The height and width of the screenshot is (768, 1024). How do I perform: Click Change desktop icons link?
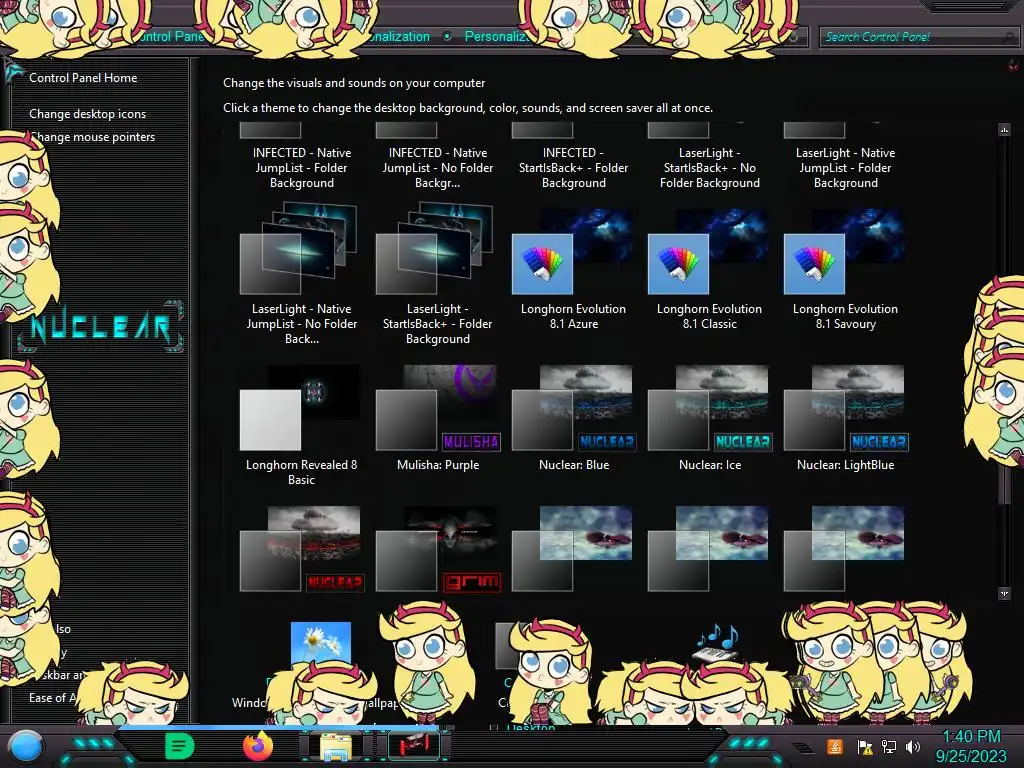click(88, 114)
